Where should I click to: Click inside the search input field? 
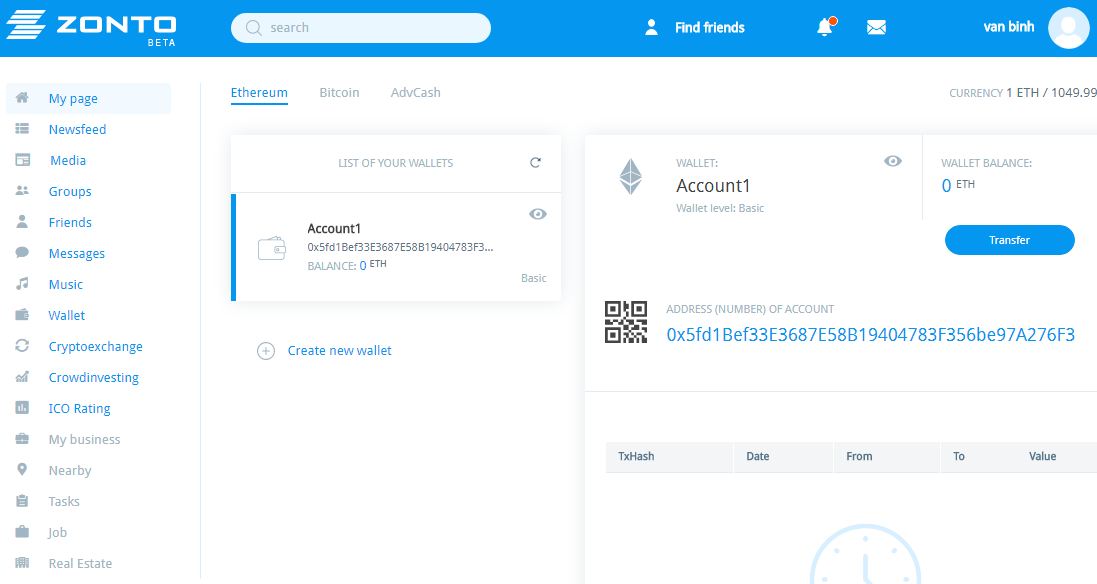(361, 28)
